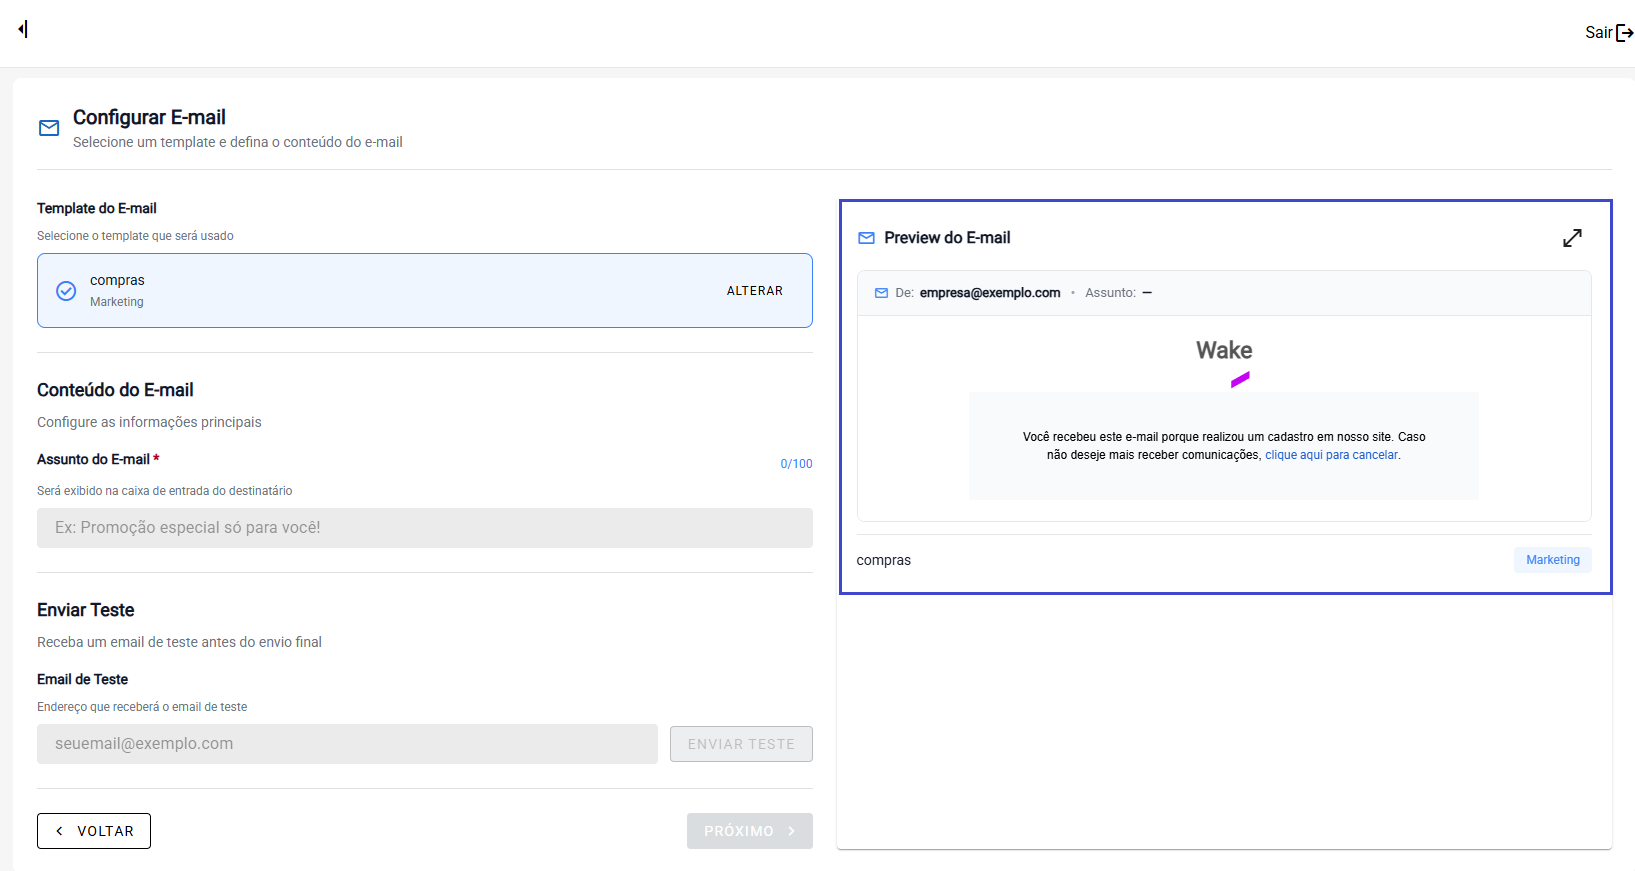This screenshot has width=1635, height=871.
Task: Click the compras label below the preview
Action: coord(883,560)
